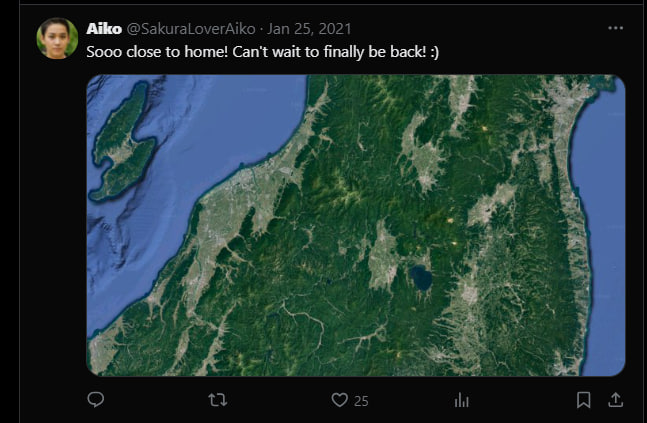Like the tweet with the heart
The image size is (647, 423).
point(339,400)
